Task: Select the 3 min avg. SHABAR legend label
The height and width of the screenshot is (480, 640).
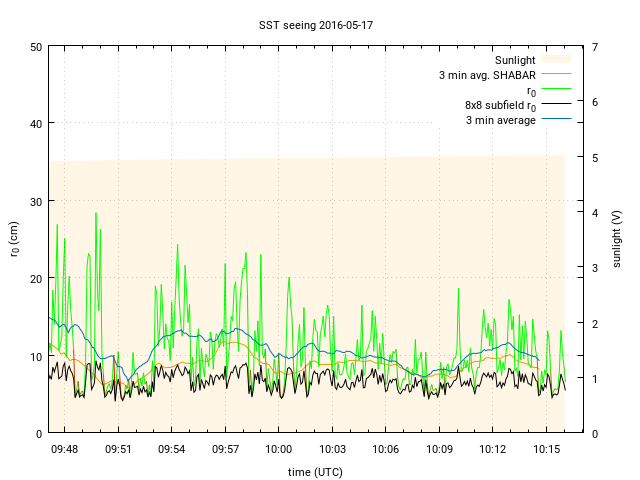Action: (x=487, y=75)
